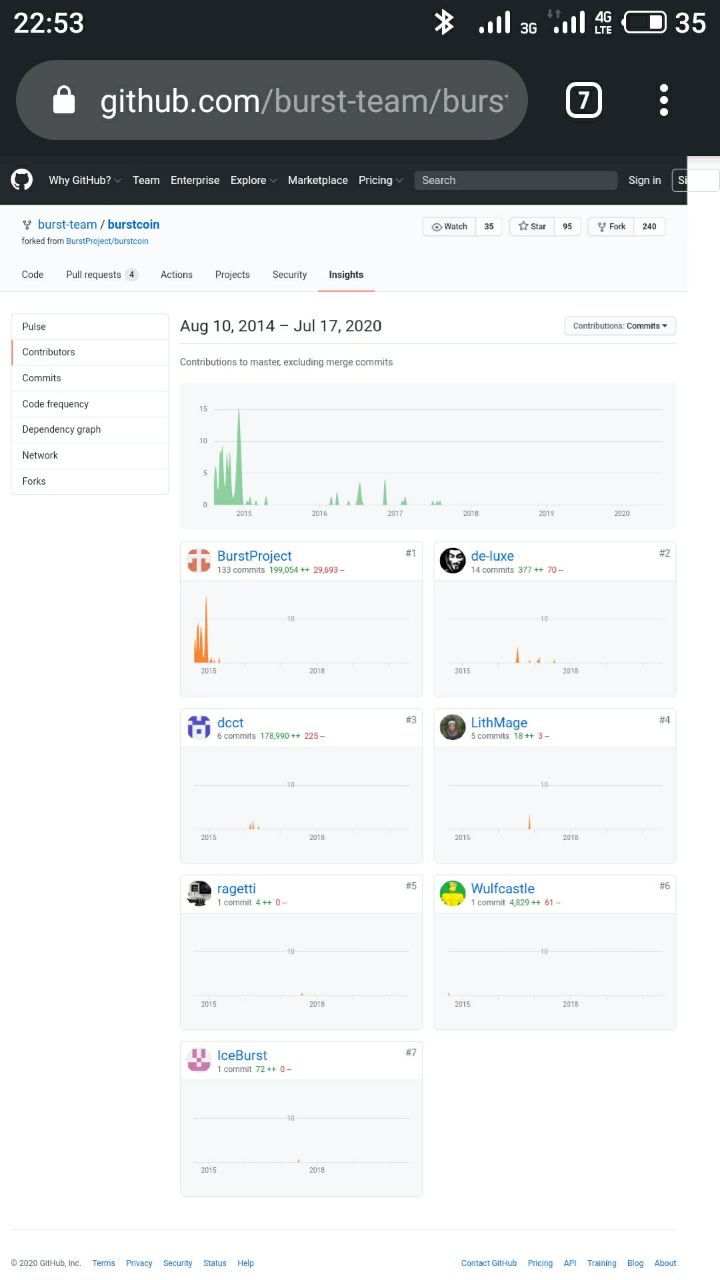This screenshot has width=720, height=1280.
Task: Open the ragetti contributor name link
Action: 236,888
